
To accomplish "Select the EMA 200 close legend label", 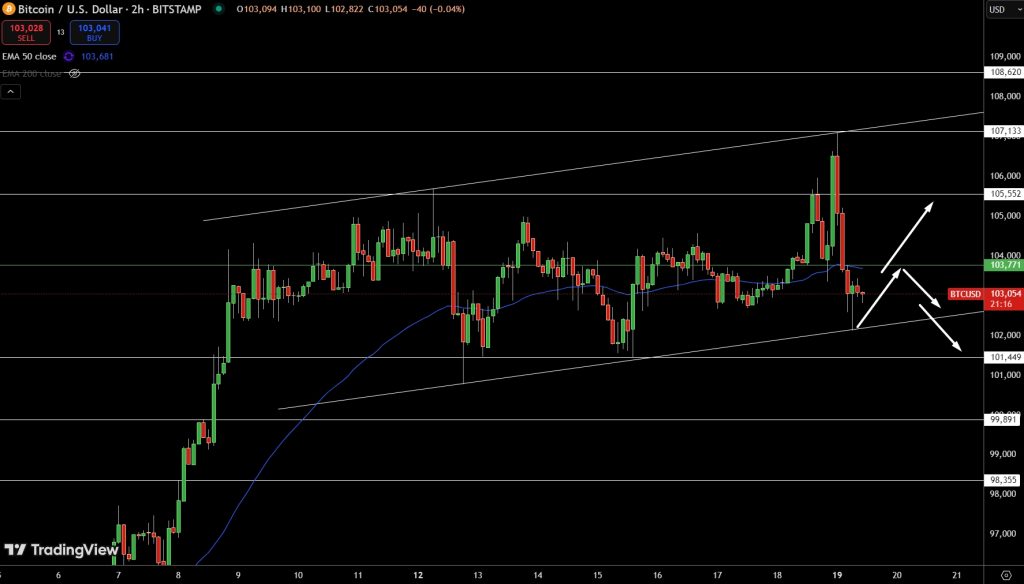I will click(x=31, y=73).
